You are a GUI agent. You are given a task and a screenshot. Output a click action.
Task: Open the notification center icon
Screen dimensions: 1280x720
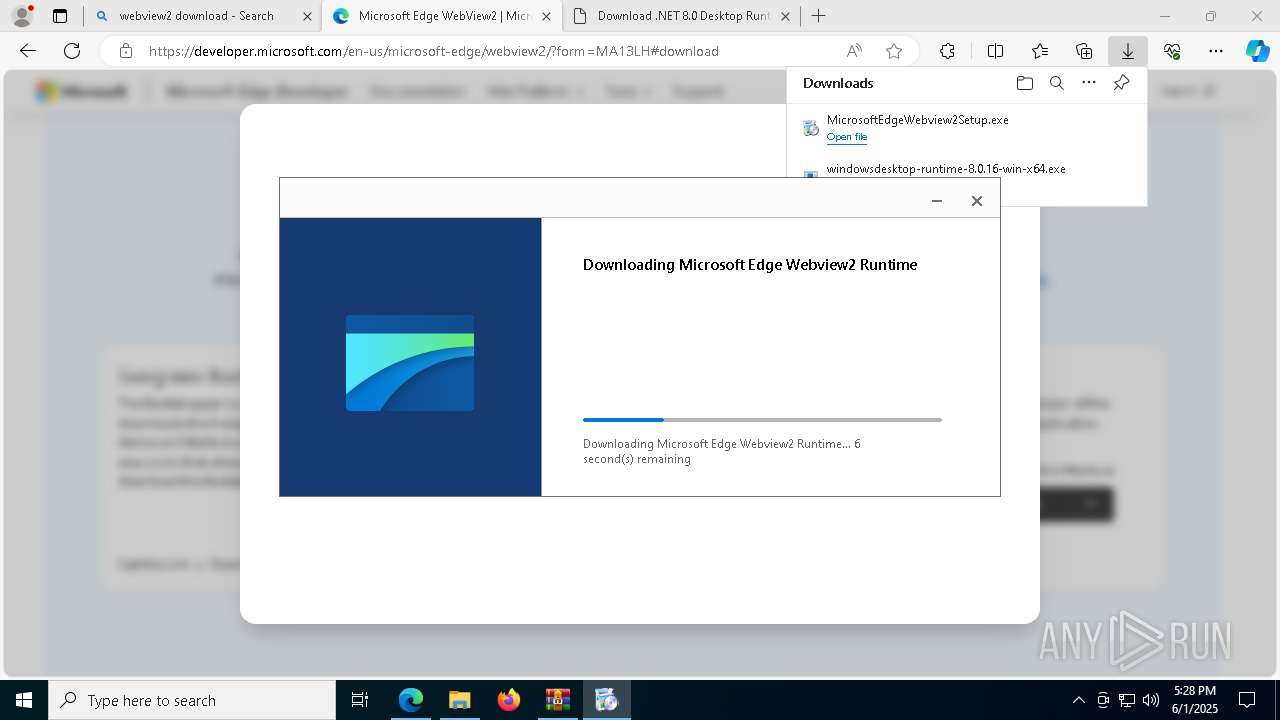pos(1248,700)
